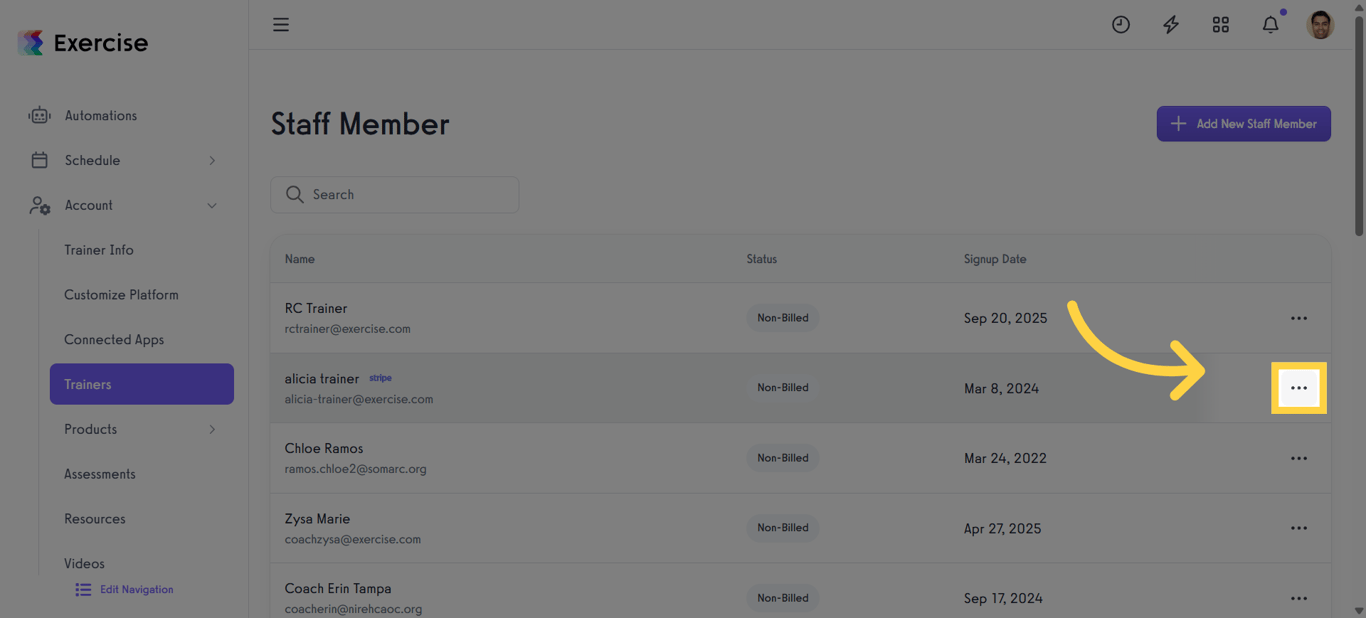Click the clock history icon in the header
The width and height of the screenshot is (1366, 618).
click(1121, 24)
